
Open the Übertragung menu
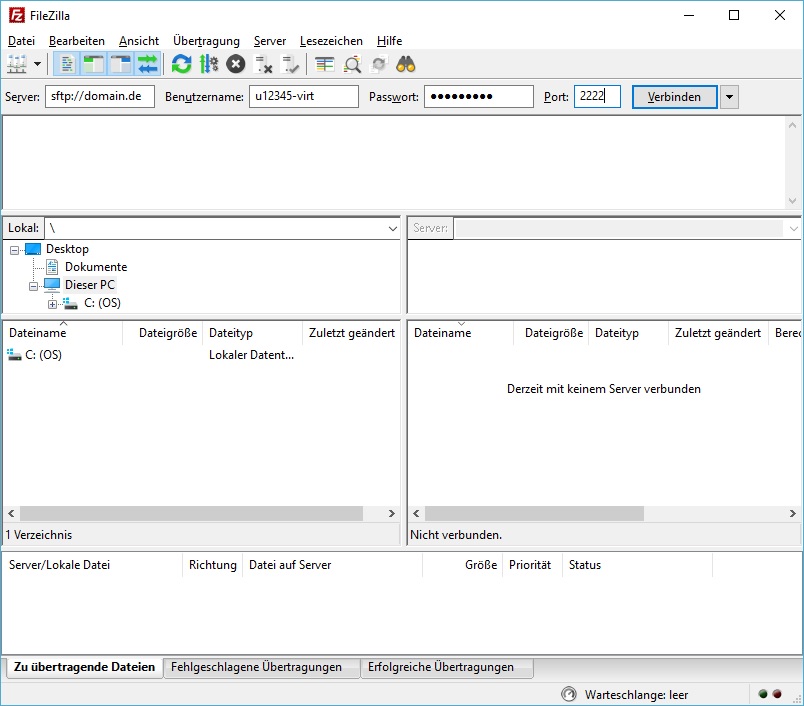tap(206, 41)
